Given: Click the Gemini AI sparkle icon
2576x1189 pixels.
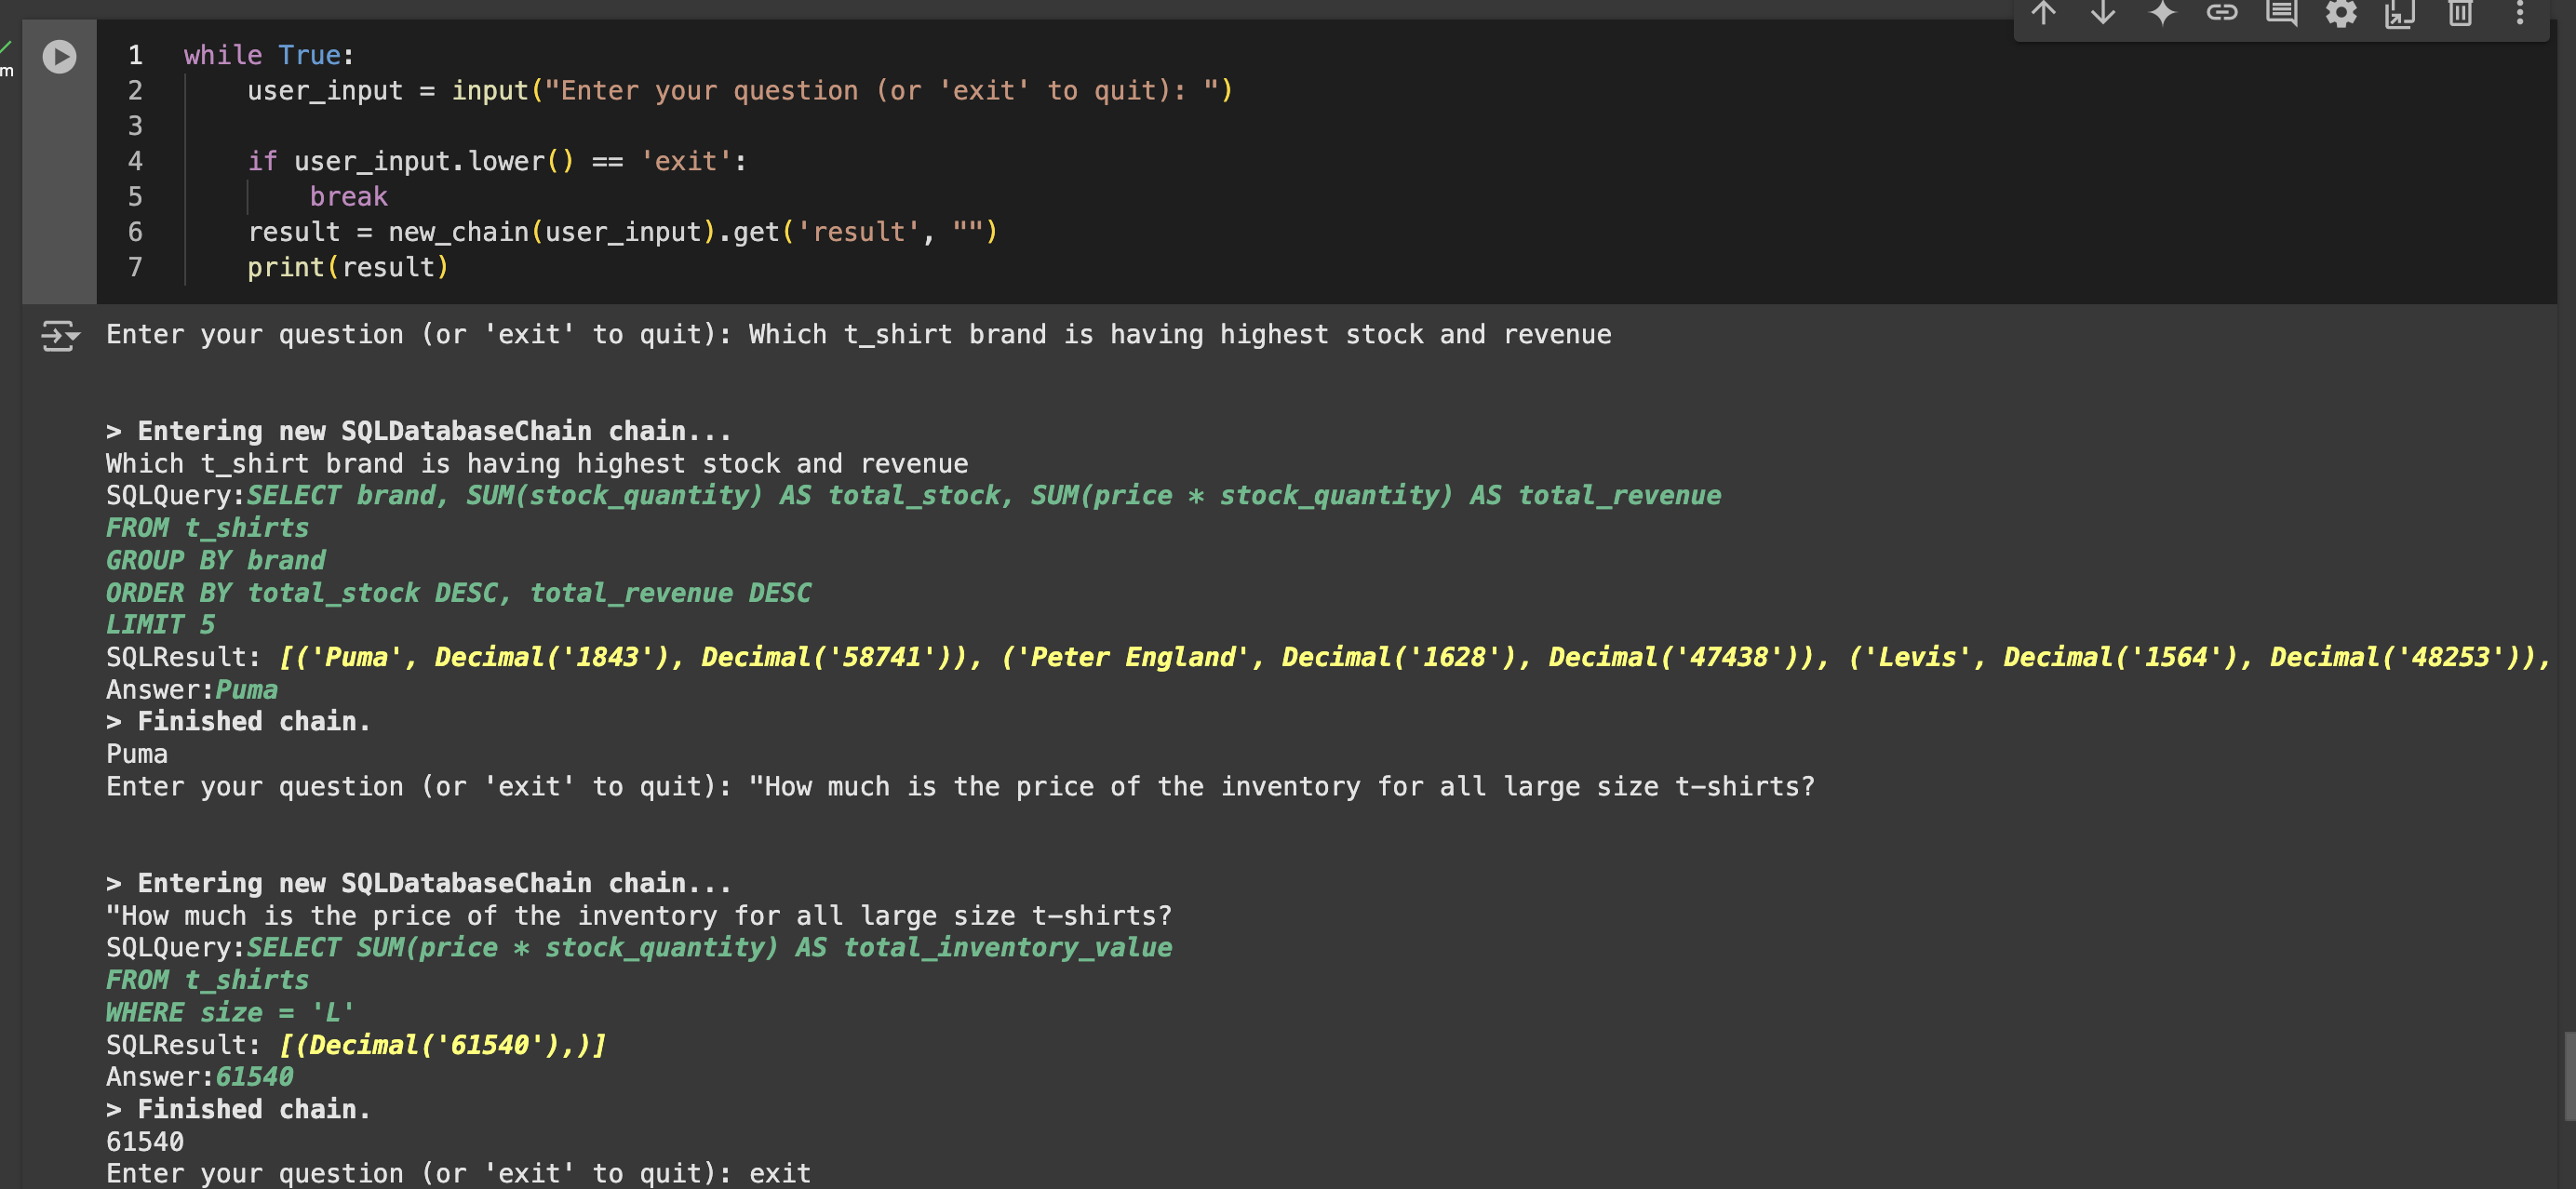Looking at the screenshot, I should [2162, 13].
